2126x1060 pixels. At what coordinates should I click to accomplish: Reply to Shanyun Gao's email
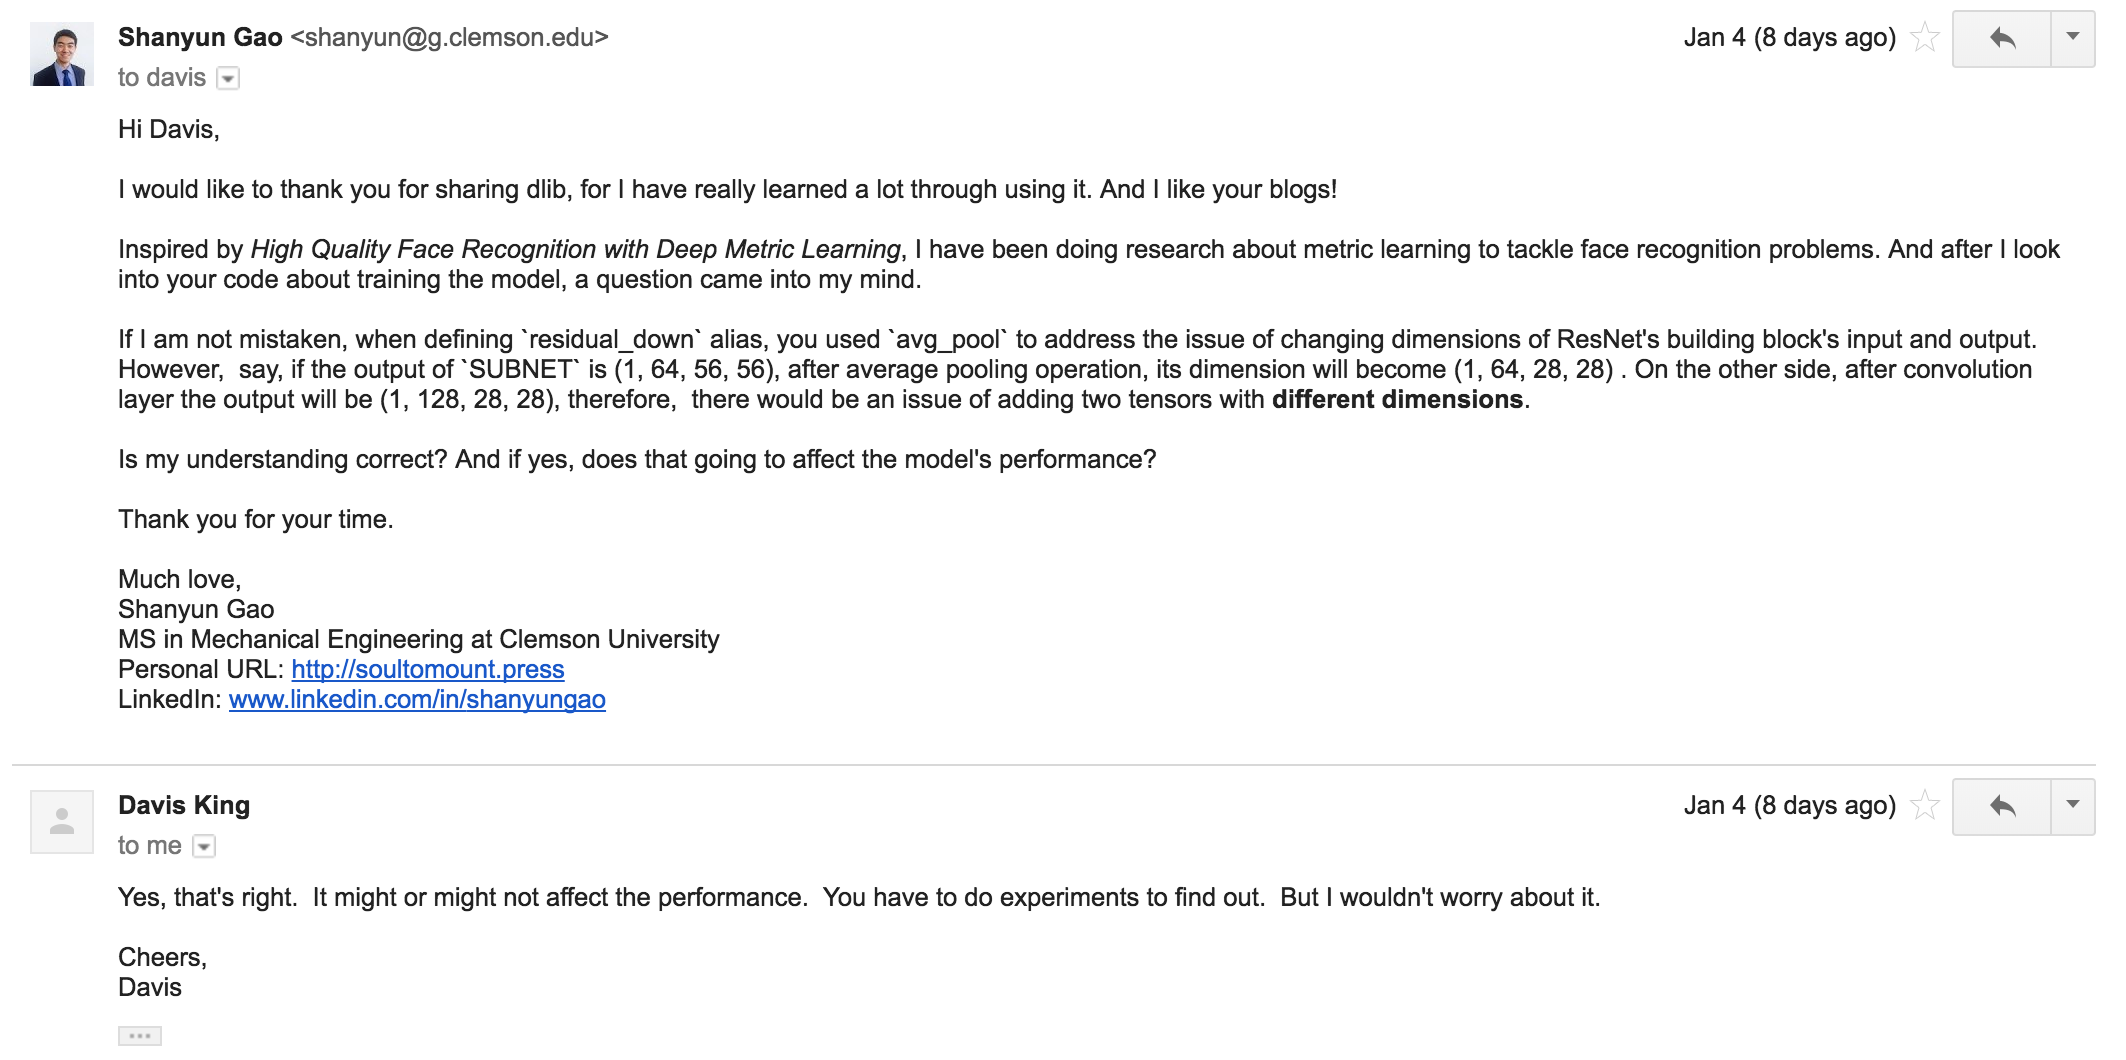[x=2002, y=39]
